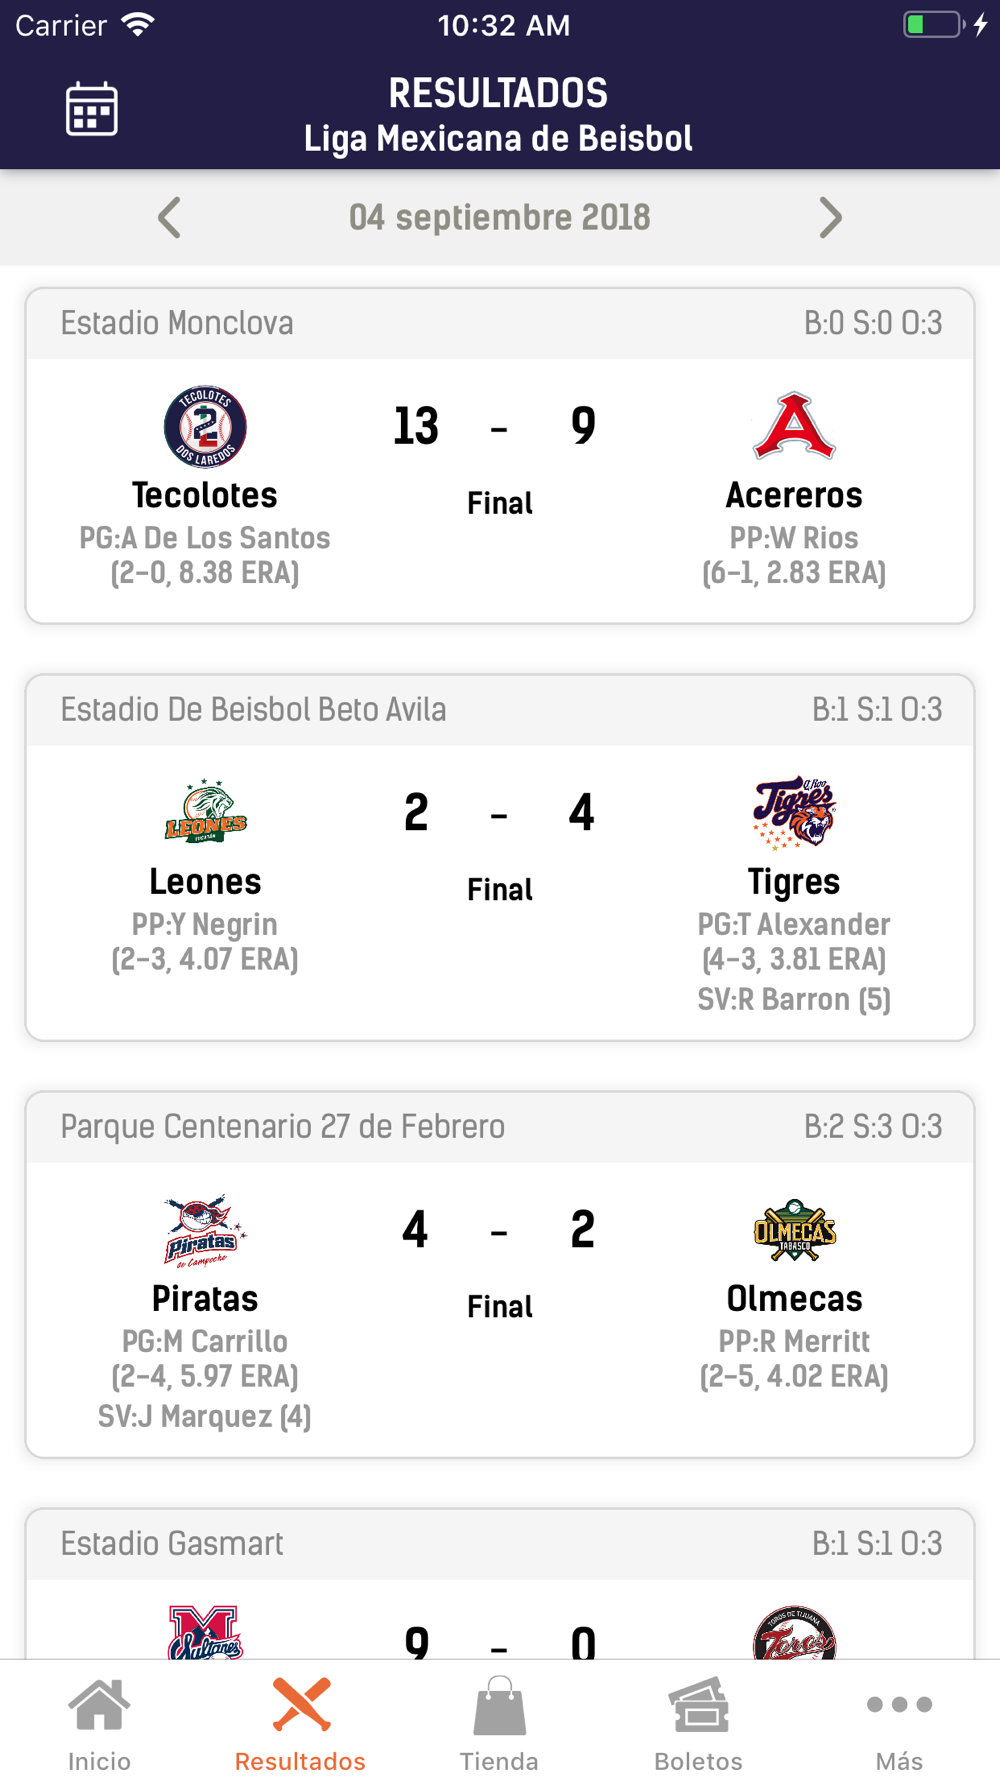Tap the 04 septiembre 2018 date label

pyautogui.click(x=499, y=217)
